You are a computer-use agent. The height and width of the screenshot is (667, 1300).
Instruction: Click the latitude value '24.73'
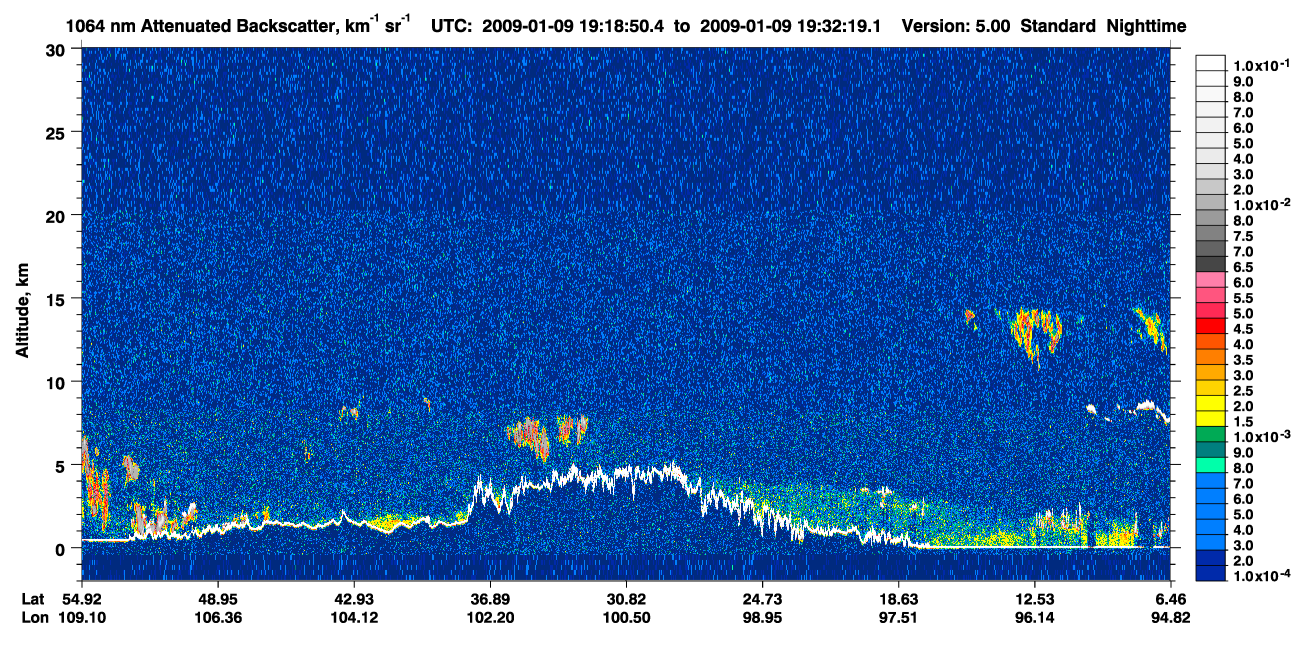[762, 598]
